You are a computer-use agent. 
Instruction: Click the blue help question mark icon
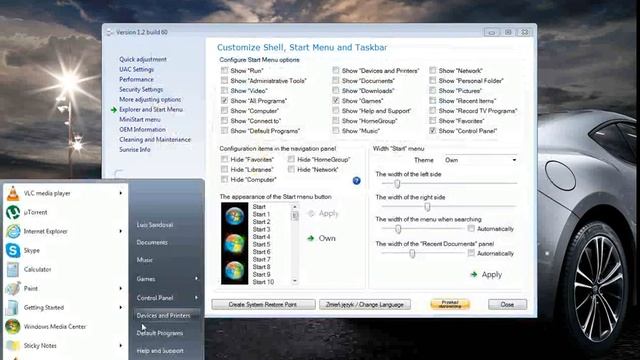point(356,181)
